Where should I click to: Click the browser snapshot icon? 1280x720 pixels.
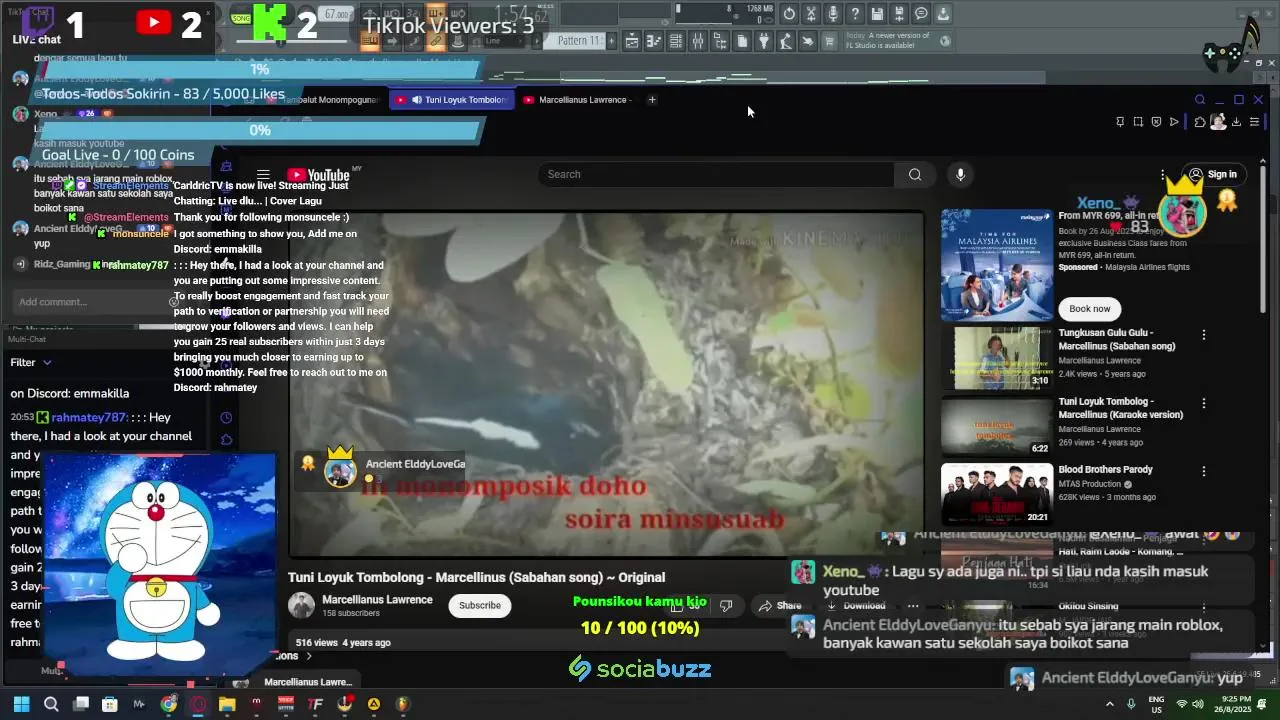[x=1138, y=122]
